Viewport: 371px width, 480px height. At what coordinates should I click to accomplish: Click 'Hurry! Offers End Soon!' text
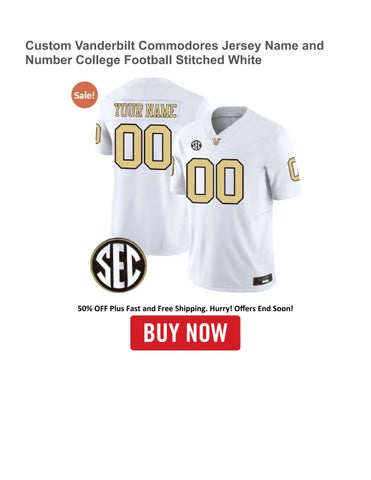(252, 308)
